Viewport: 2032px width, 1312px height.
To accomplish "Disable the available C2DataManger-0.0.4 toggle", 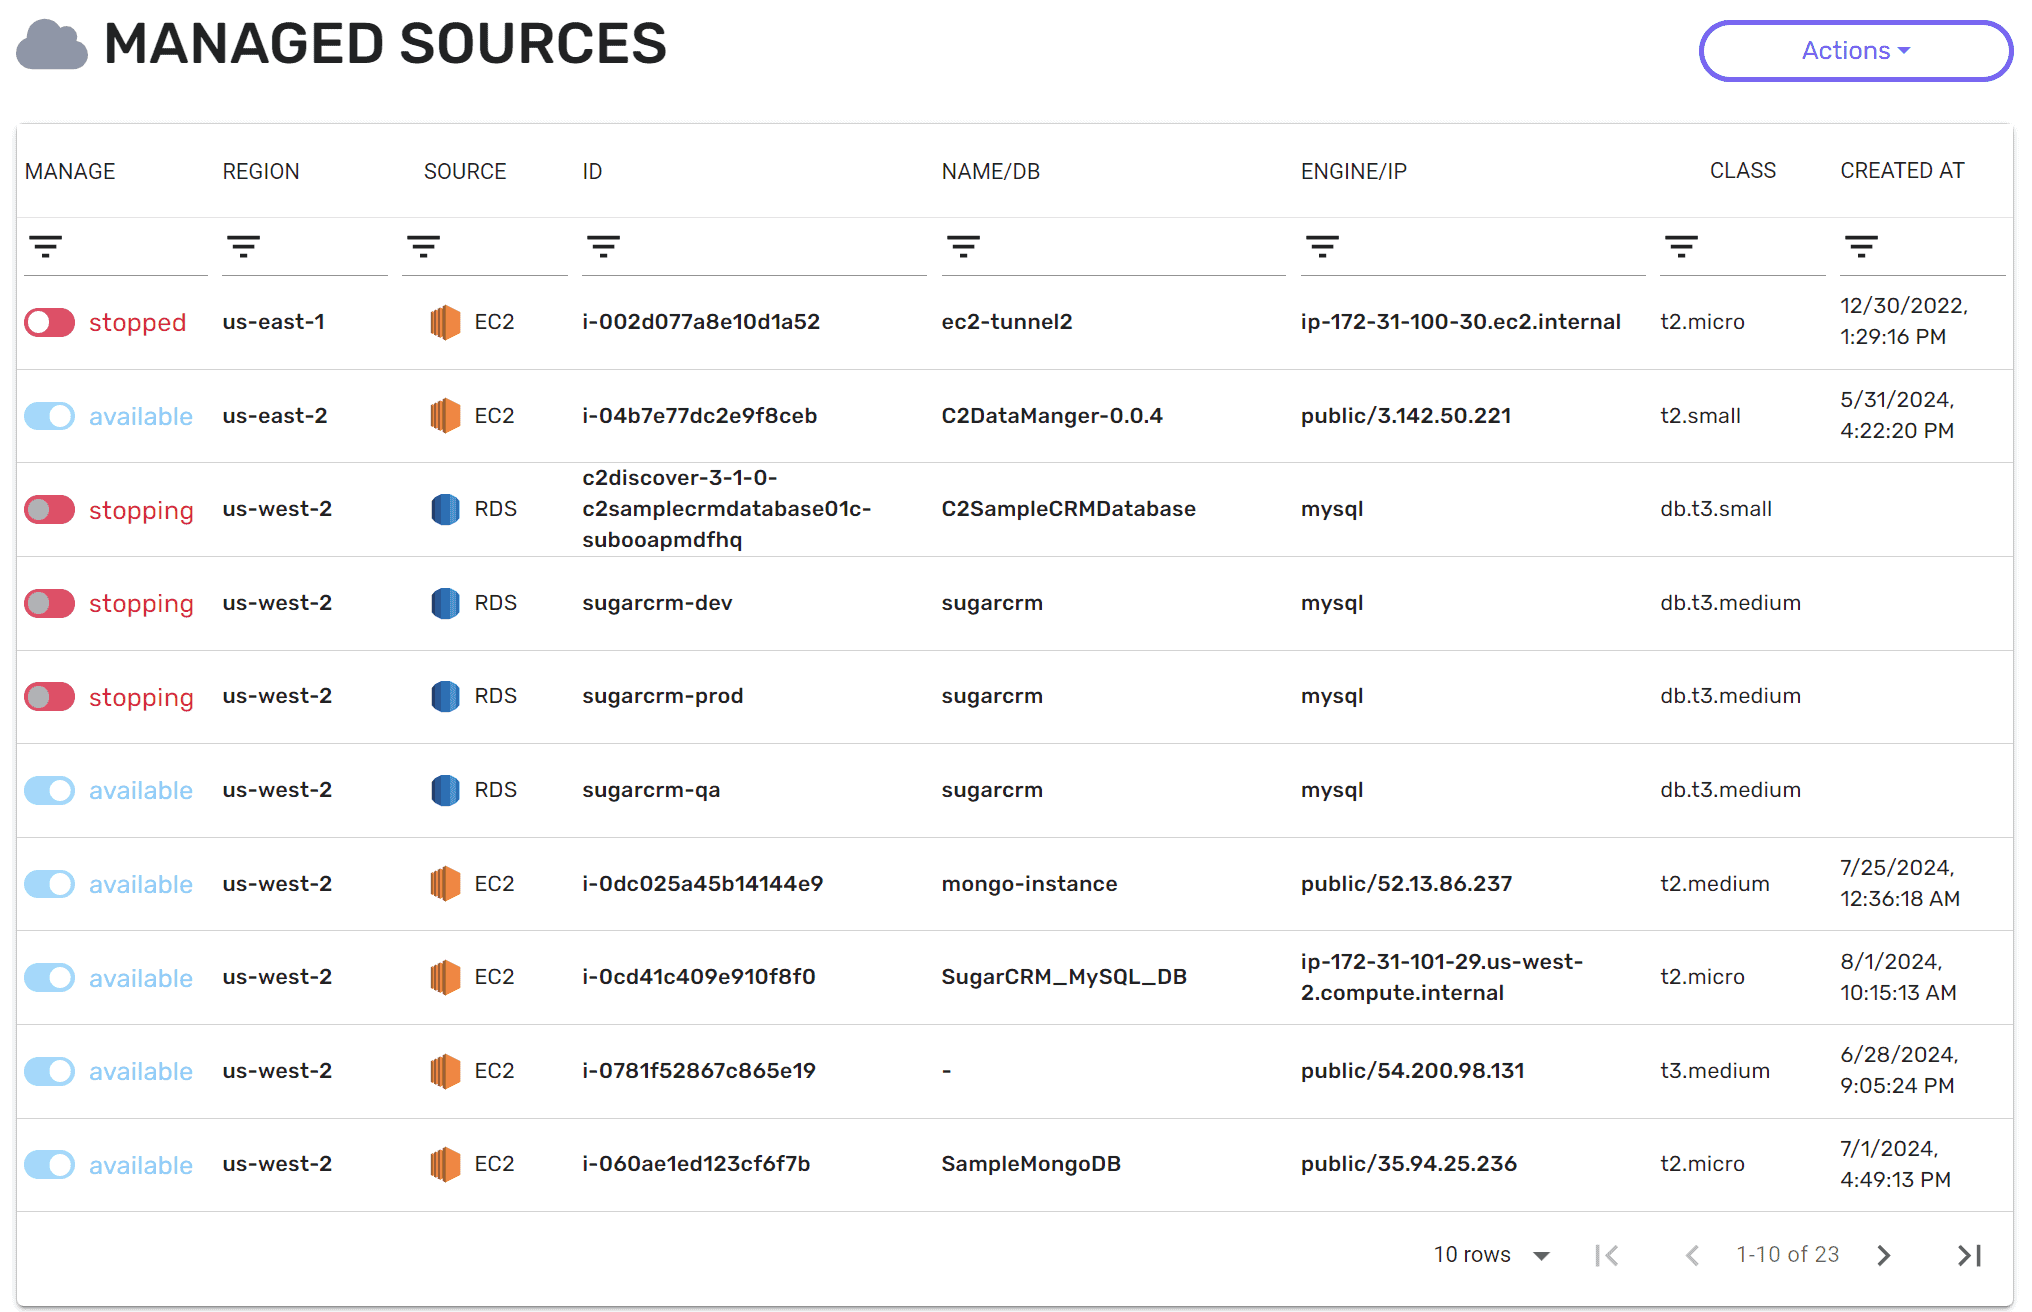I will (50, 416).
